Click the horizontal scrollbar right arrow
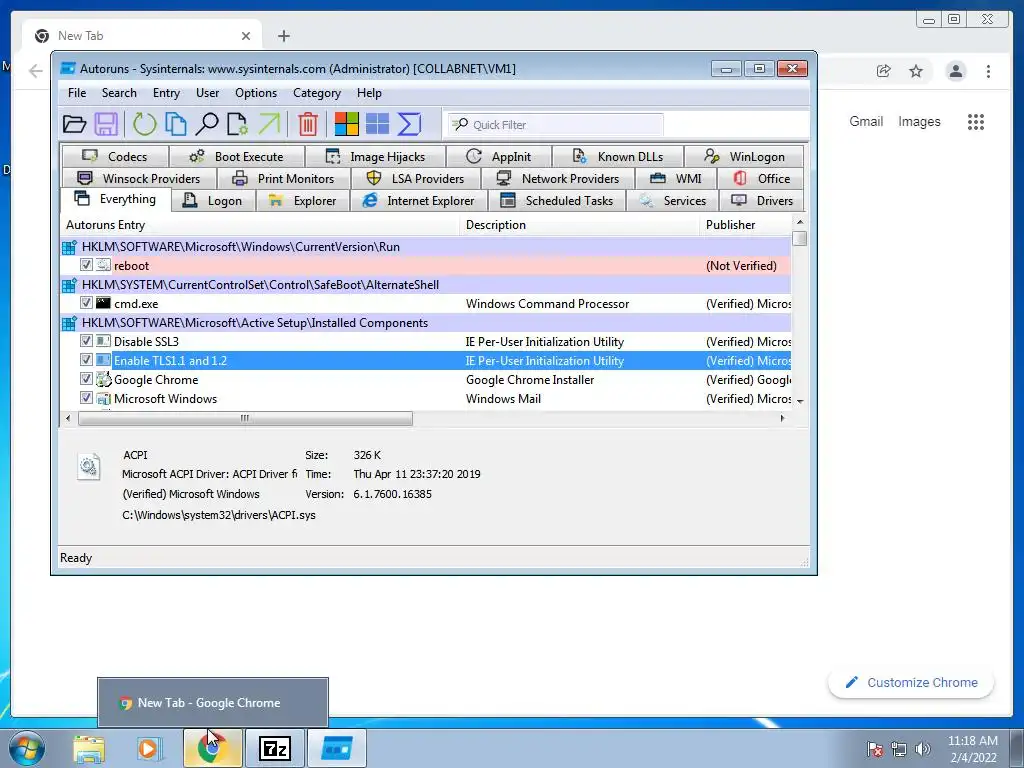Screen dimensions: 1024x768 [x=782, y=418]
